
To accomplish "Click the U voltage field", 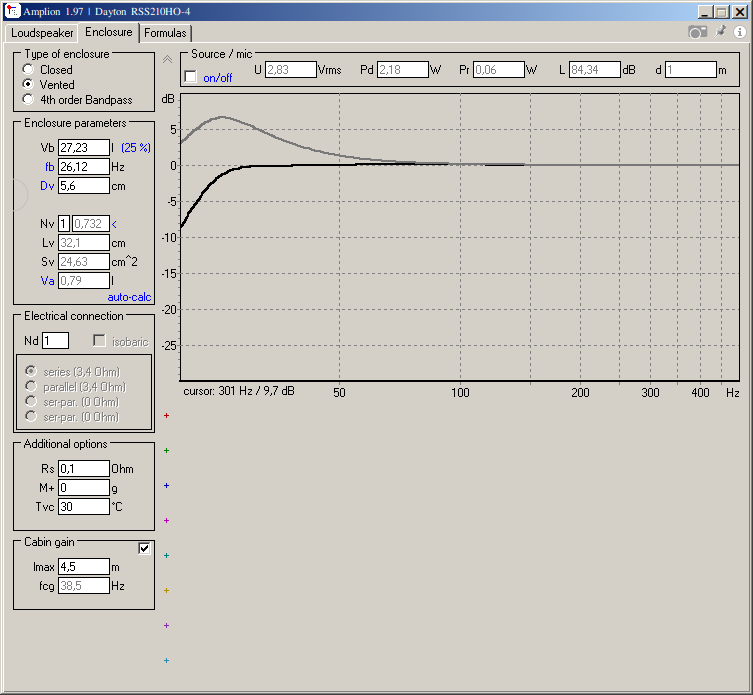I will (291, 70).
